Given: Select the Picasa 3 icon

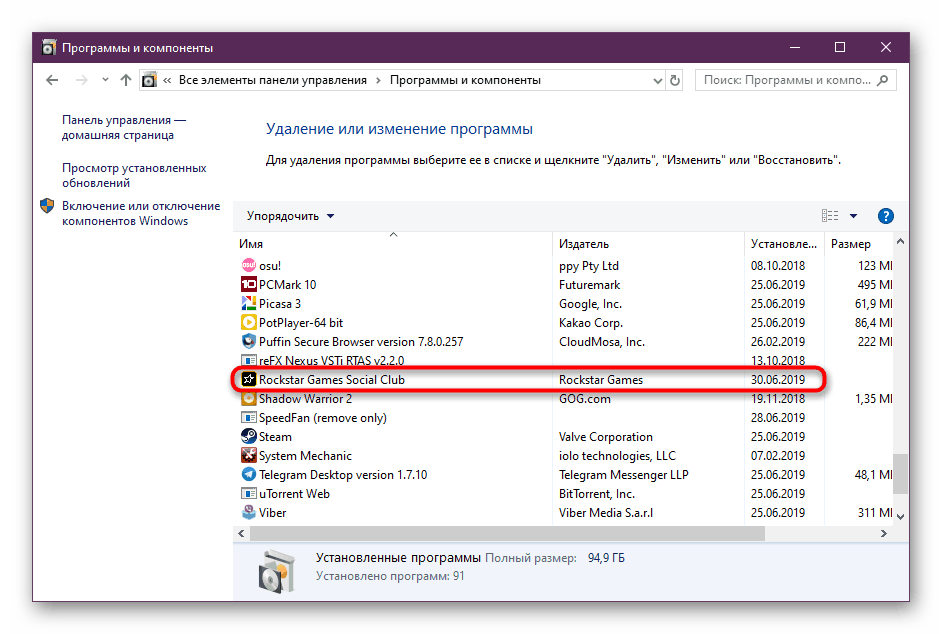Looking at the screenshot, I should (x=249, y=303).
